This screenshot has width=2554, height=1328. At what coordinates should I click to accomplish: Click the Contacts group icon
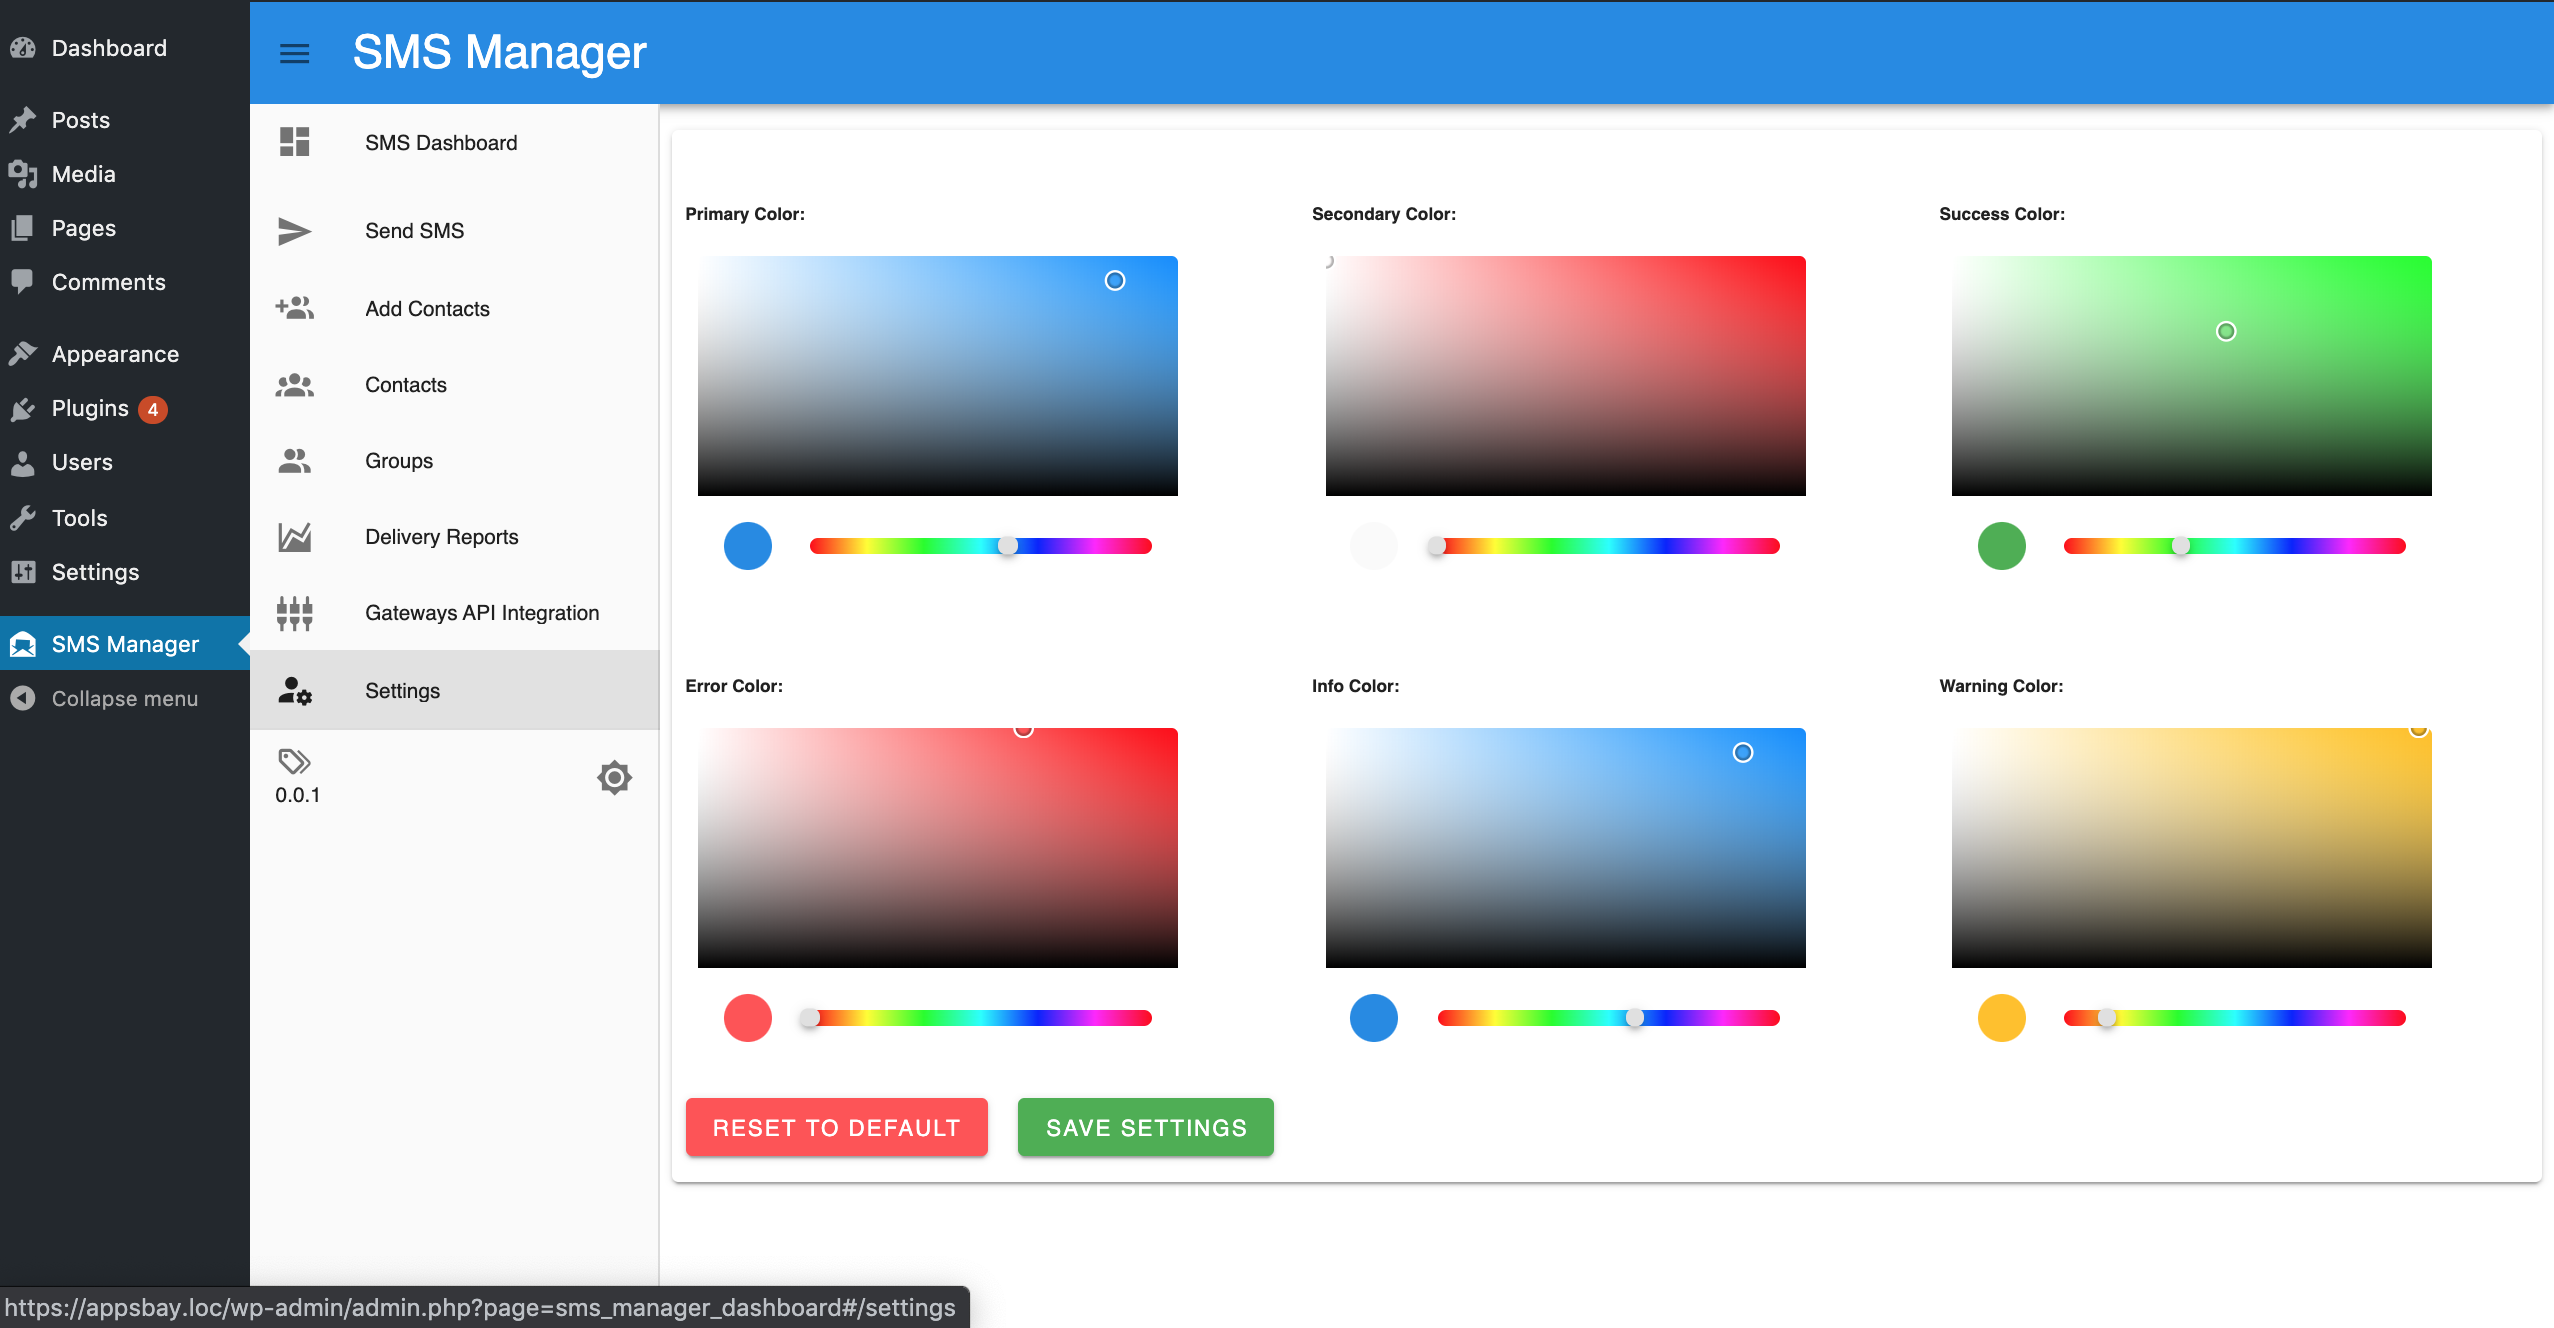click(x=294, y=385)
